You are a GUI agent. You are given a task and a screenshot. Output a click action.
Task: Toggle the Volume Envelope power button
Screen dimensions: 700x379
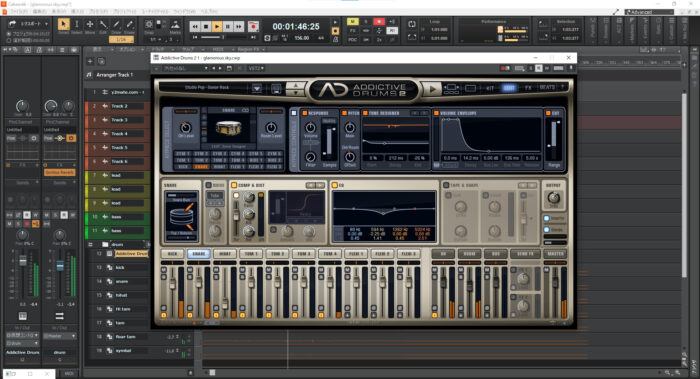(x=436, y=113)
